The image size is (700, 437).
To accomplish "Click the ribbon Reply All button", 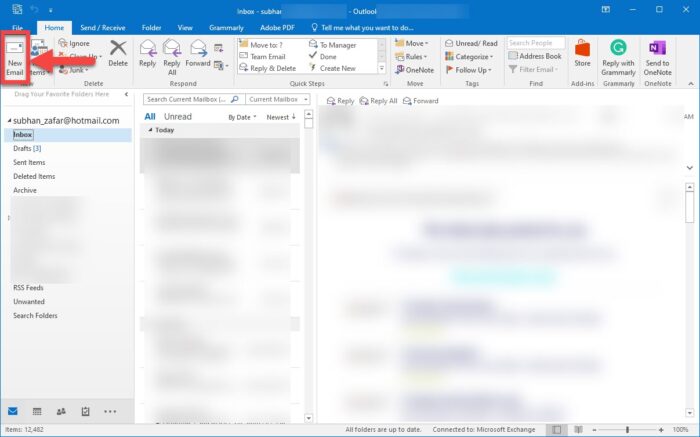I will (172, 57).
